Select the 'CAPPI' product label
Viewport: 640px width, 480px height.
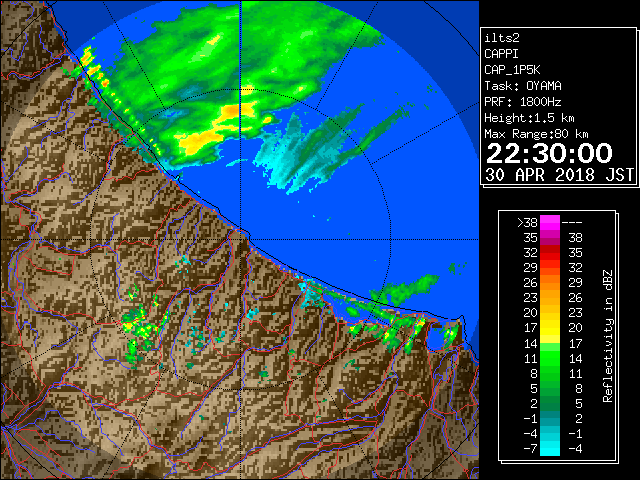click(501, 54)
